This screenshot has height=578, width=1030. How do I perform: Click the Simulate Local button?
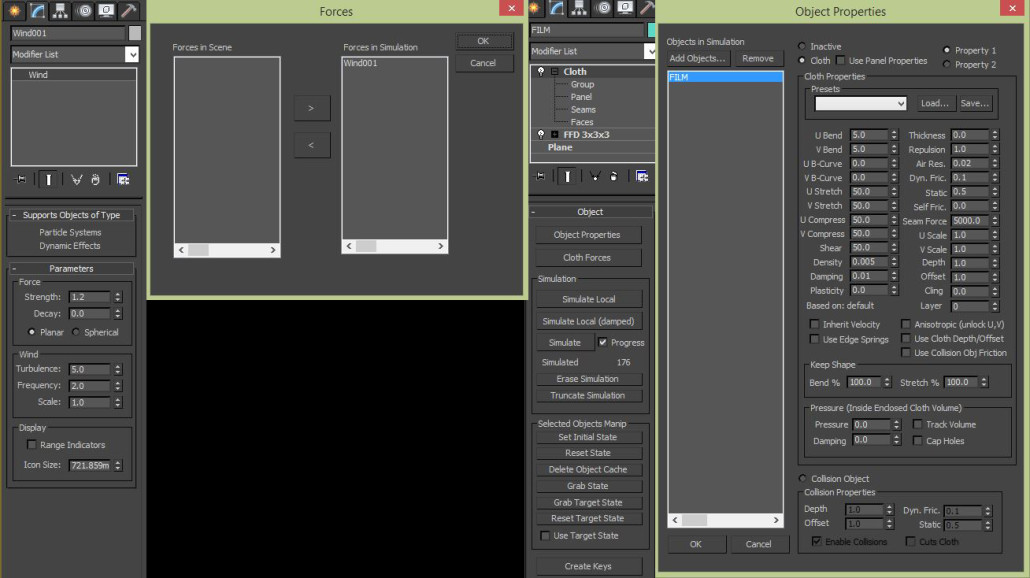click(x=589, y=299)
